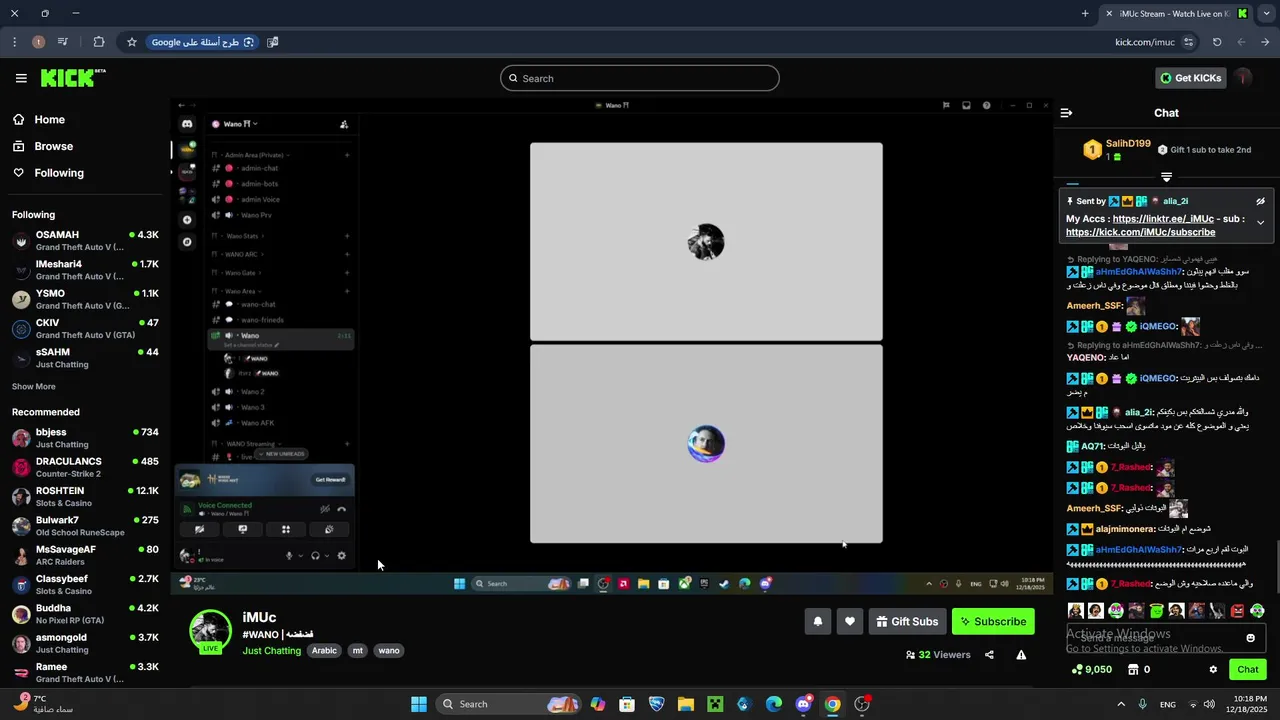
Task: Unpin the pinned chat message icon
Action: [1260, 201]
